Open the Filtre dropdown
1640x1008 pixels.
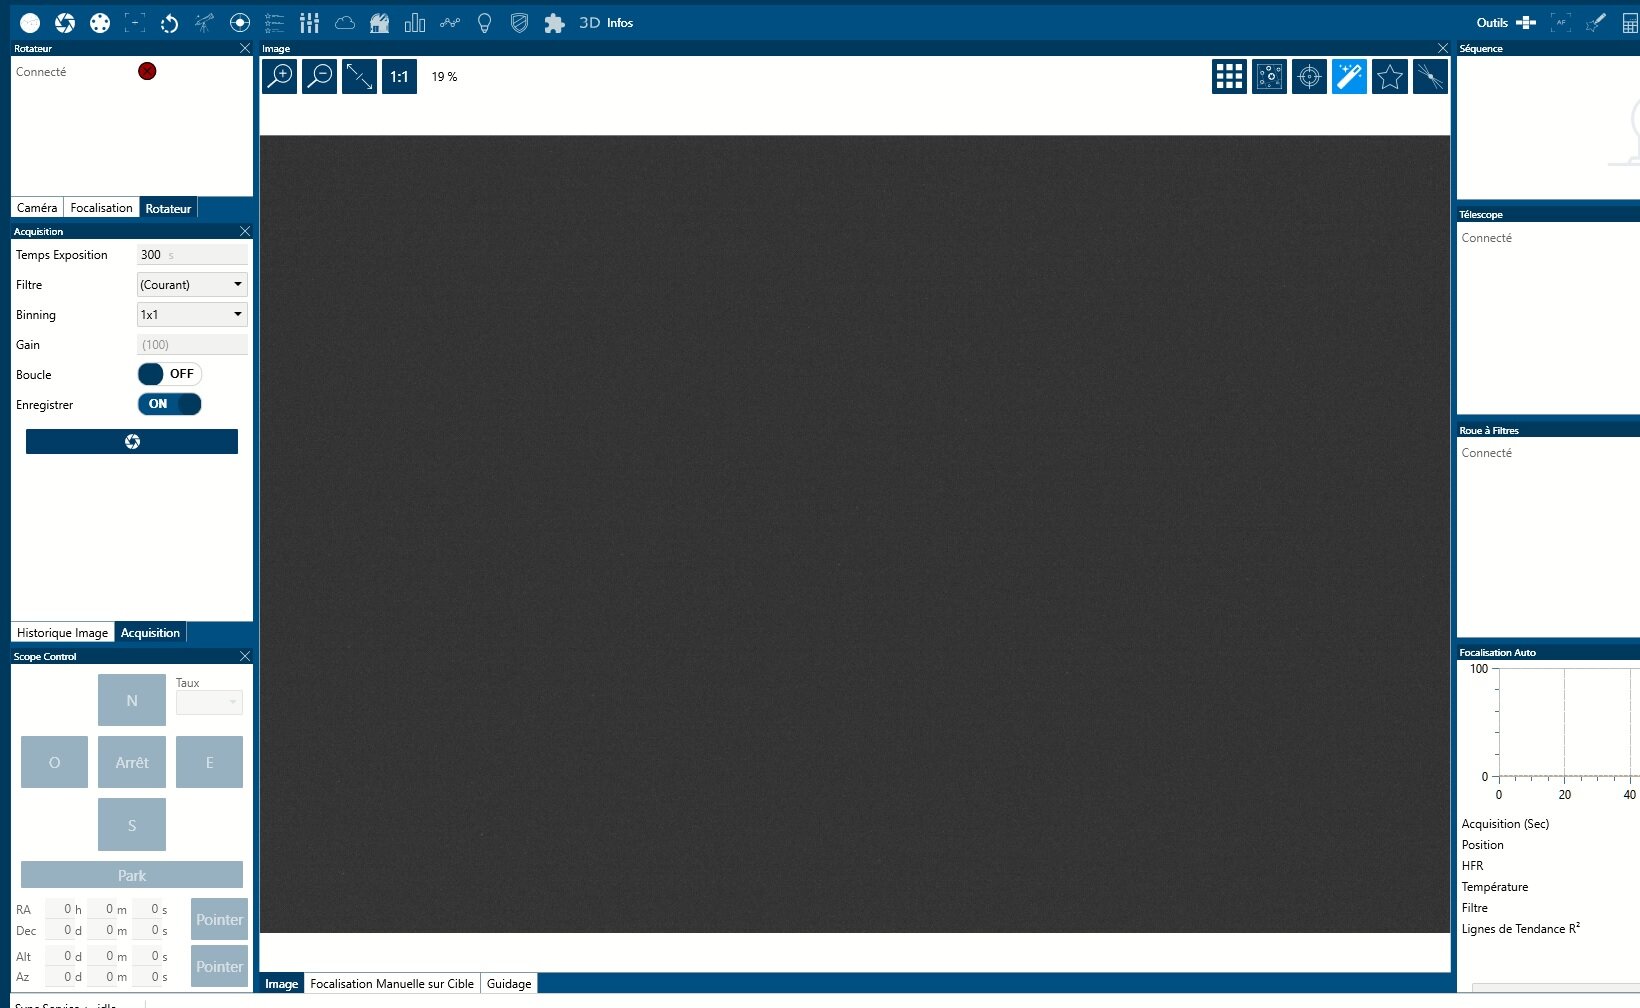point(192,285)
